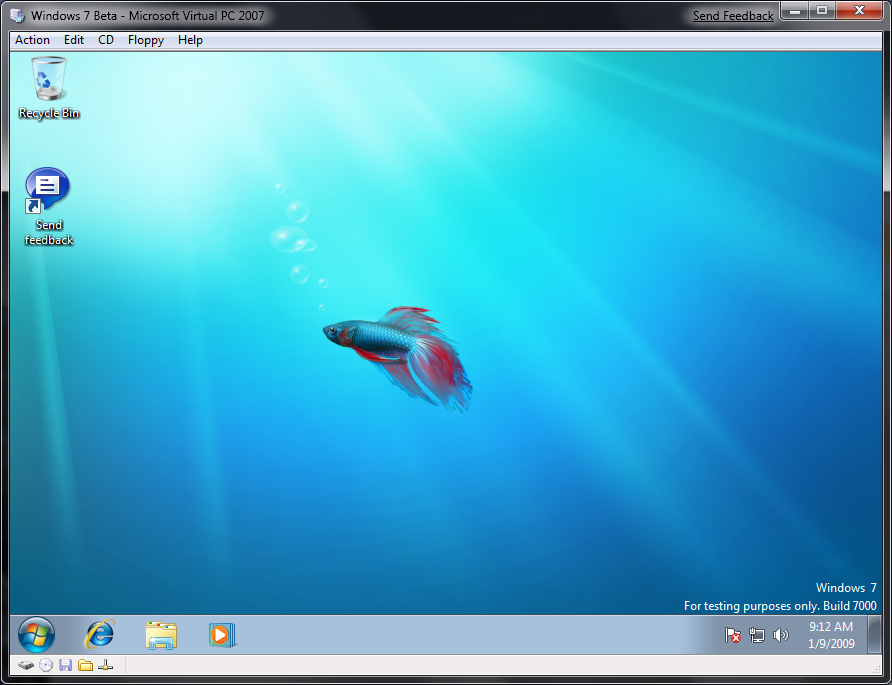Close the Virtual PC window
892x685 pixels.
[x=859, y=11]
